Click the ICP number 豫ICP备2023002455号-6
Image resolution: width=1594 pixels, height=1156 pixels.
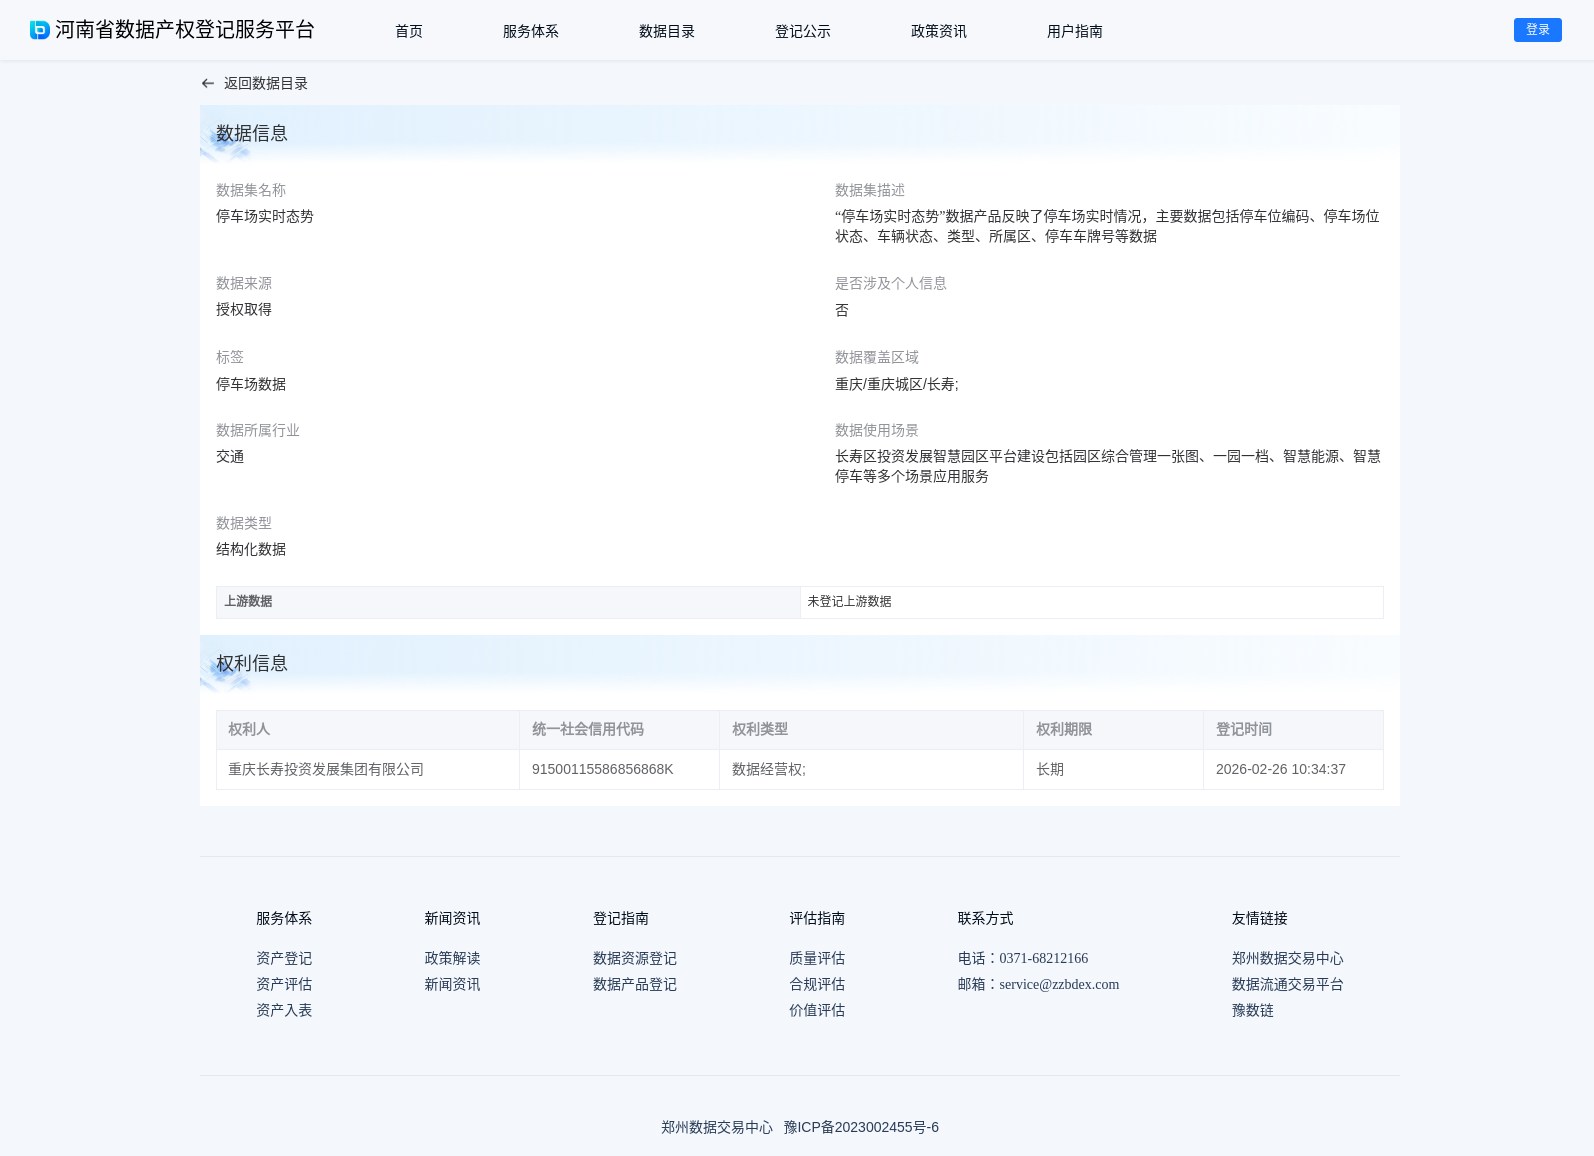click(861, 1127)
